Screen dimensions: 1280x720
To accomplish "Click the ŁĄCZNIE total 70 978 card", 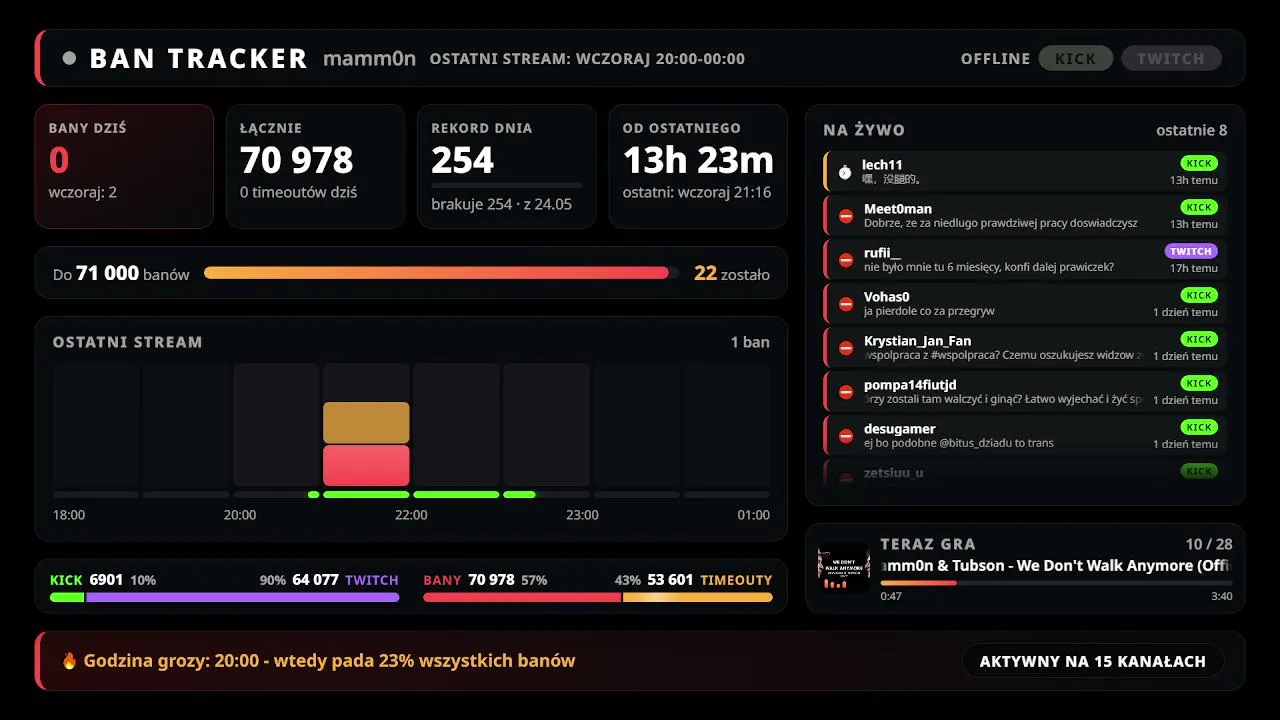I will (x=315, y=166).
